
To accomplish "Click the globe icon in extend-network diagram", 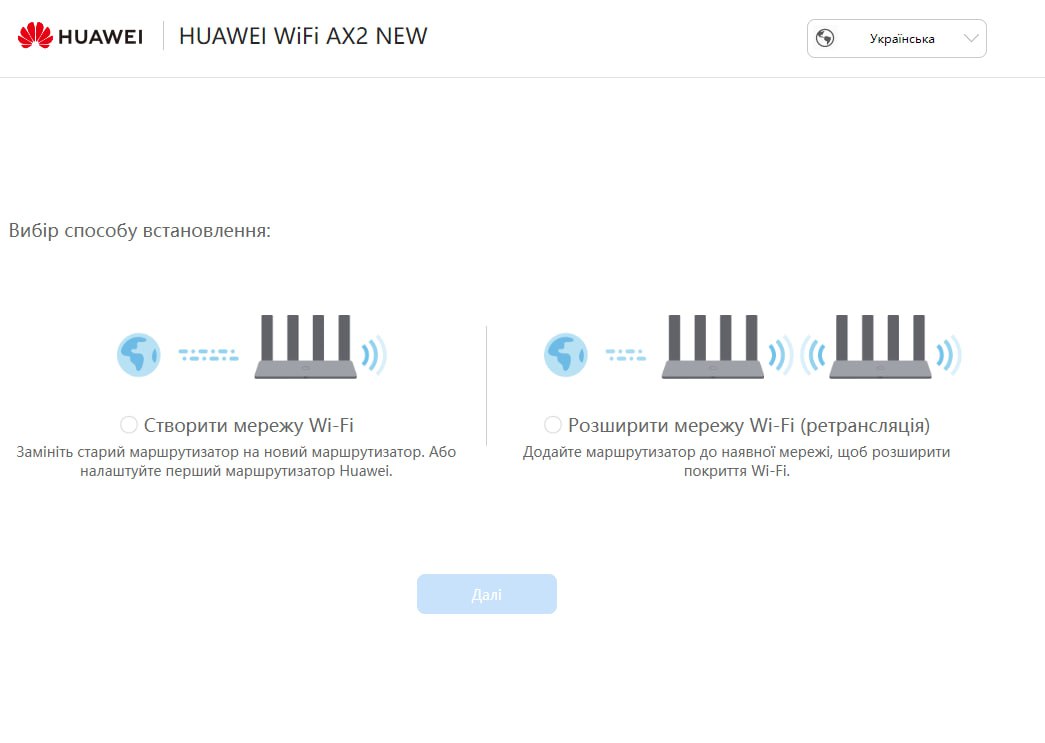I will (564, 355).
